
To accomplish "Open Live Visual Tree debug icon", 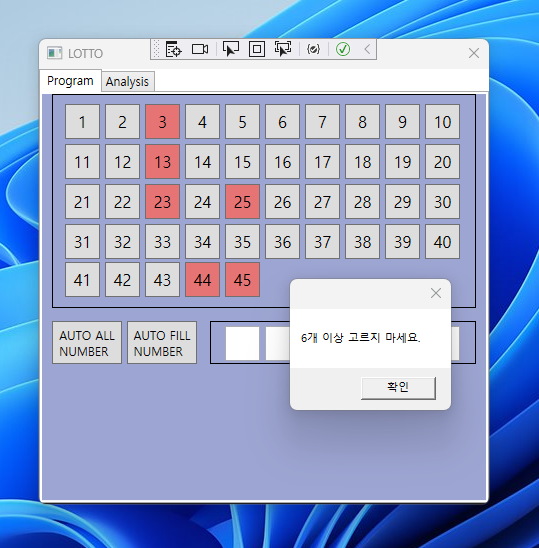I will pos(173,49).
